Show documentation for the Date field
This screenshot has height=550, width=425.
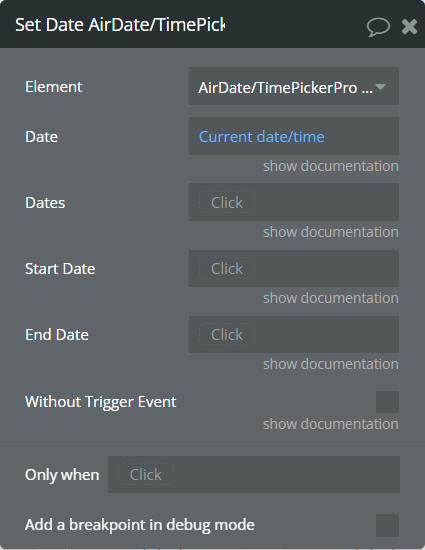point(331,166)
